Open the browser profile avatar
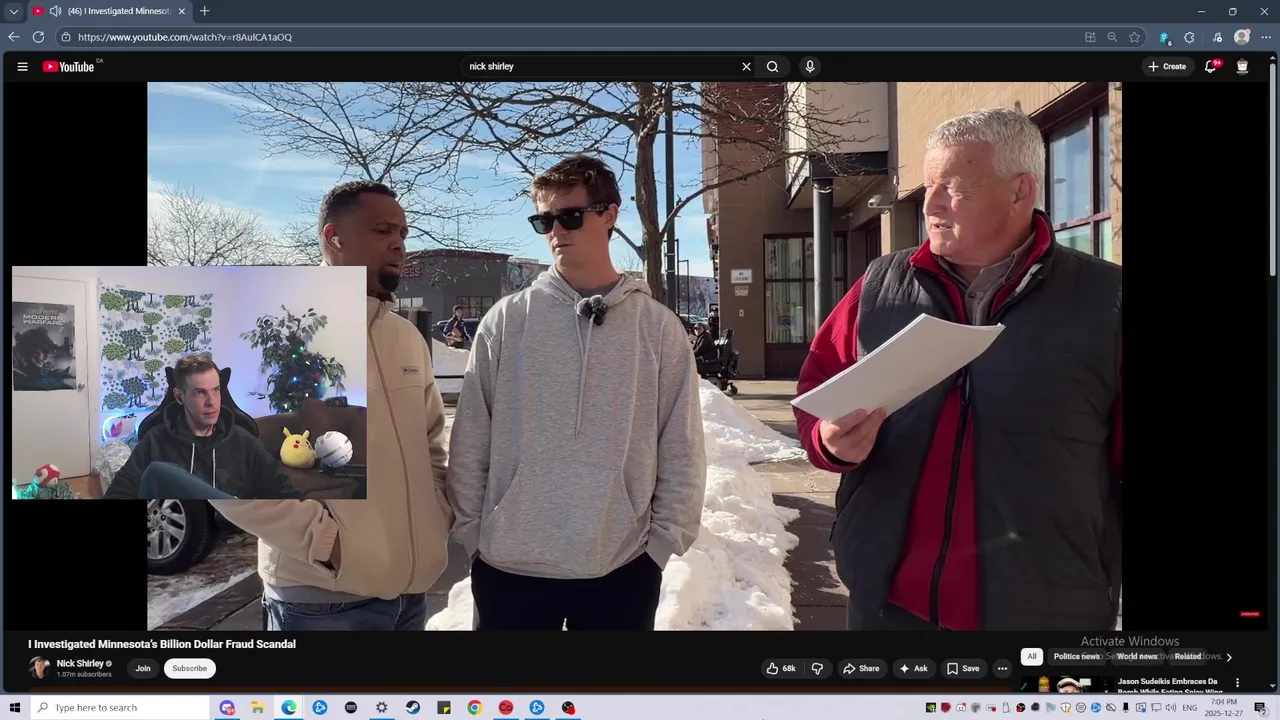Viewport: 1280px width, 720px height. pos(1242,37)
